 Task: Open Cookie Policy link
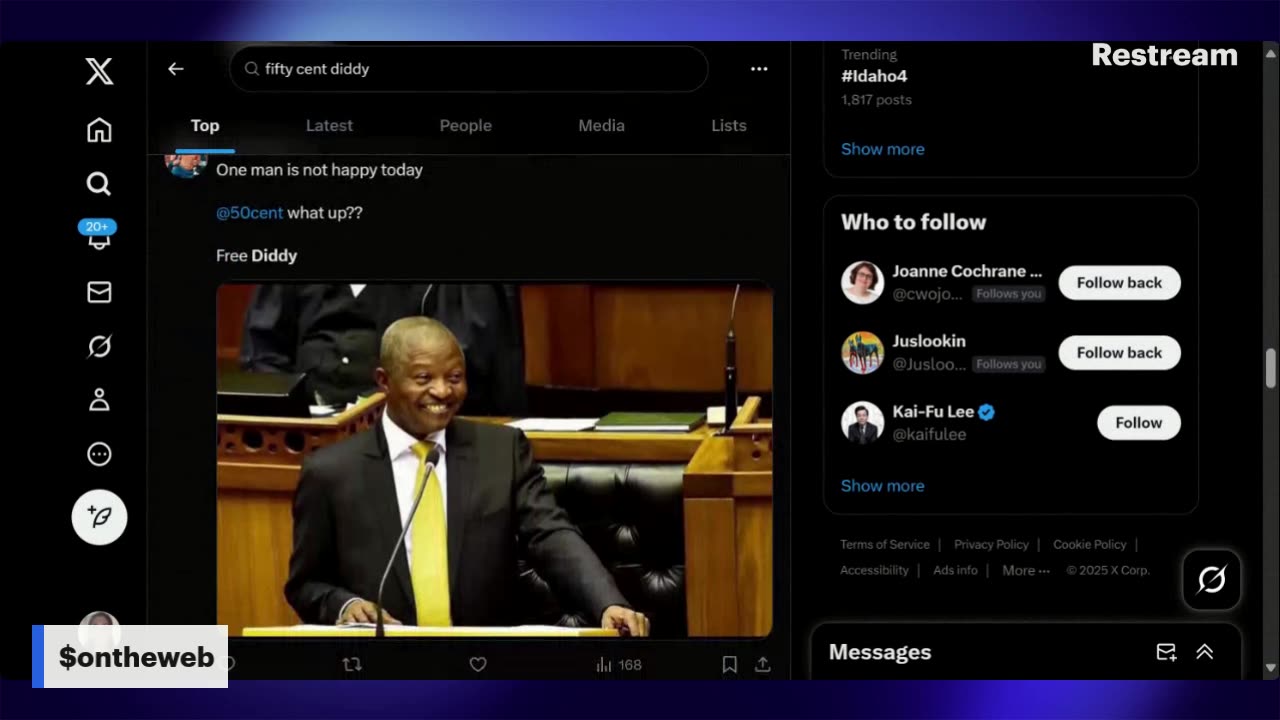coord(1090,545)
